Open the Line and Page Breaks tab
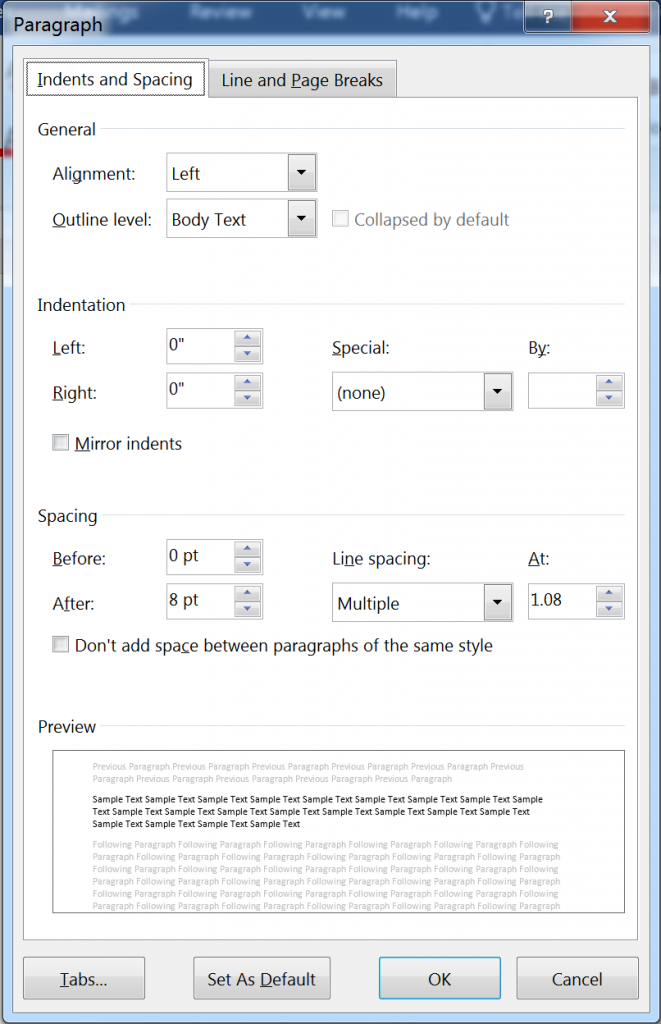Viewport: 661px width, 1024px height. click(302, 80)
